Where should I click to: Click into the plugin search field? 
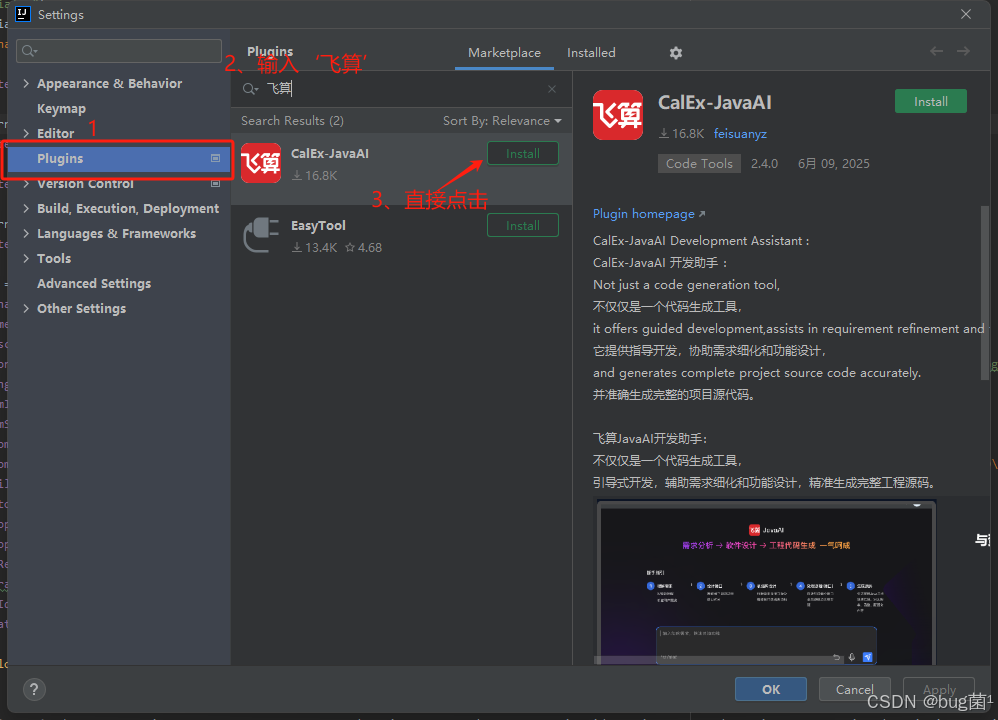click(401, 89)
